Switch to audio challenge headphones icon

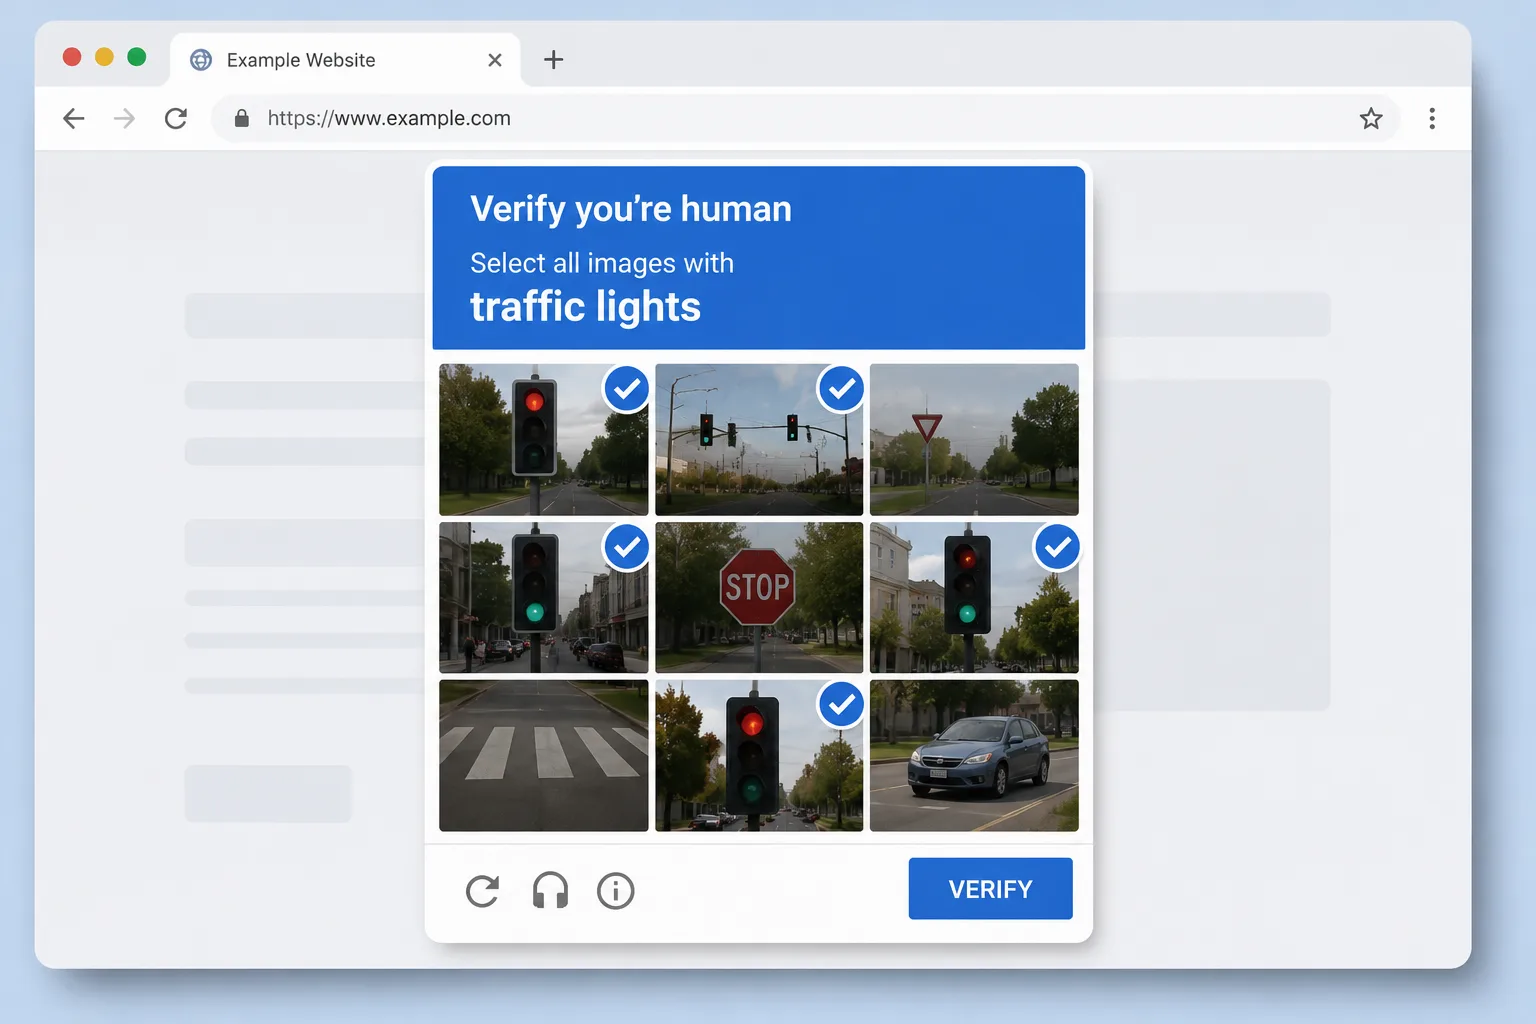pyautogui.click(x=550, y=890)
